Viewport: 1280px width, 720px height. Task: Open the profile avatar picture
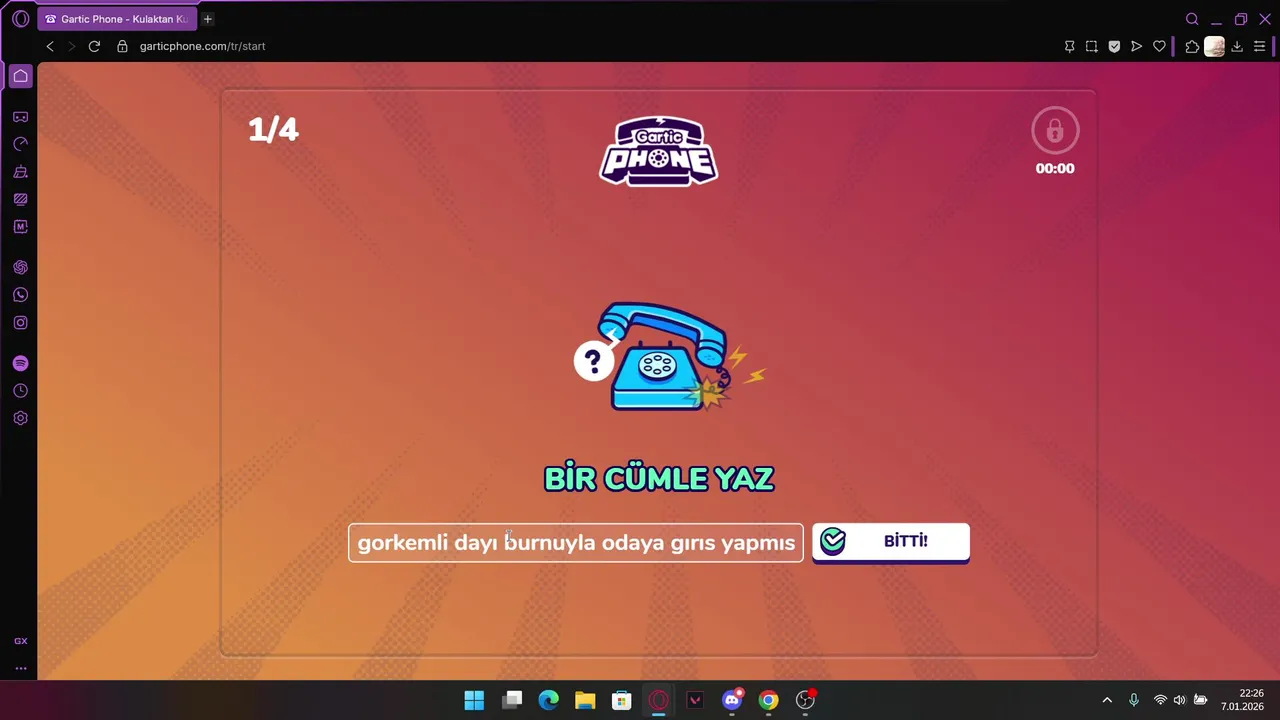(x=1214, y=46)
